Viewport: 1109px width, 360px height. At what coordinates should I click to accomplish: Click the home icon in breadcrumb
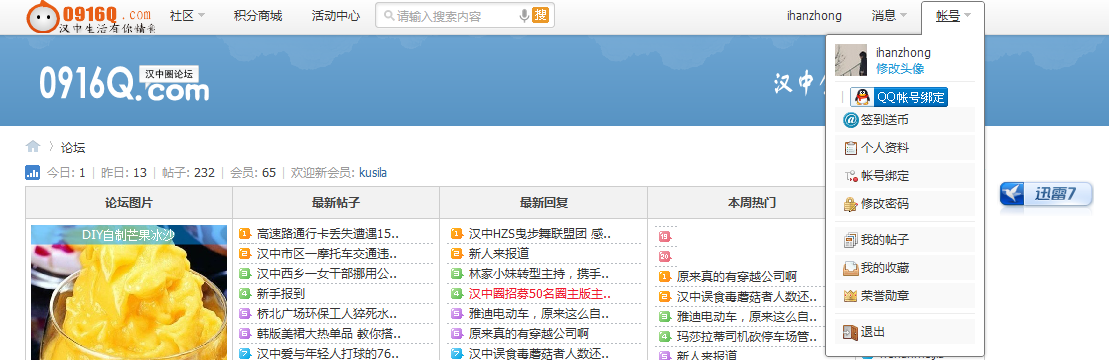tap(33, 146)
